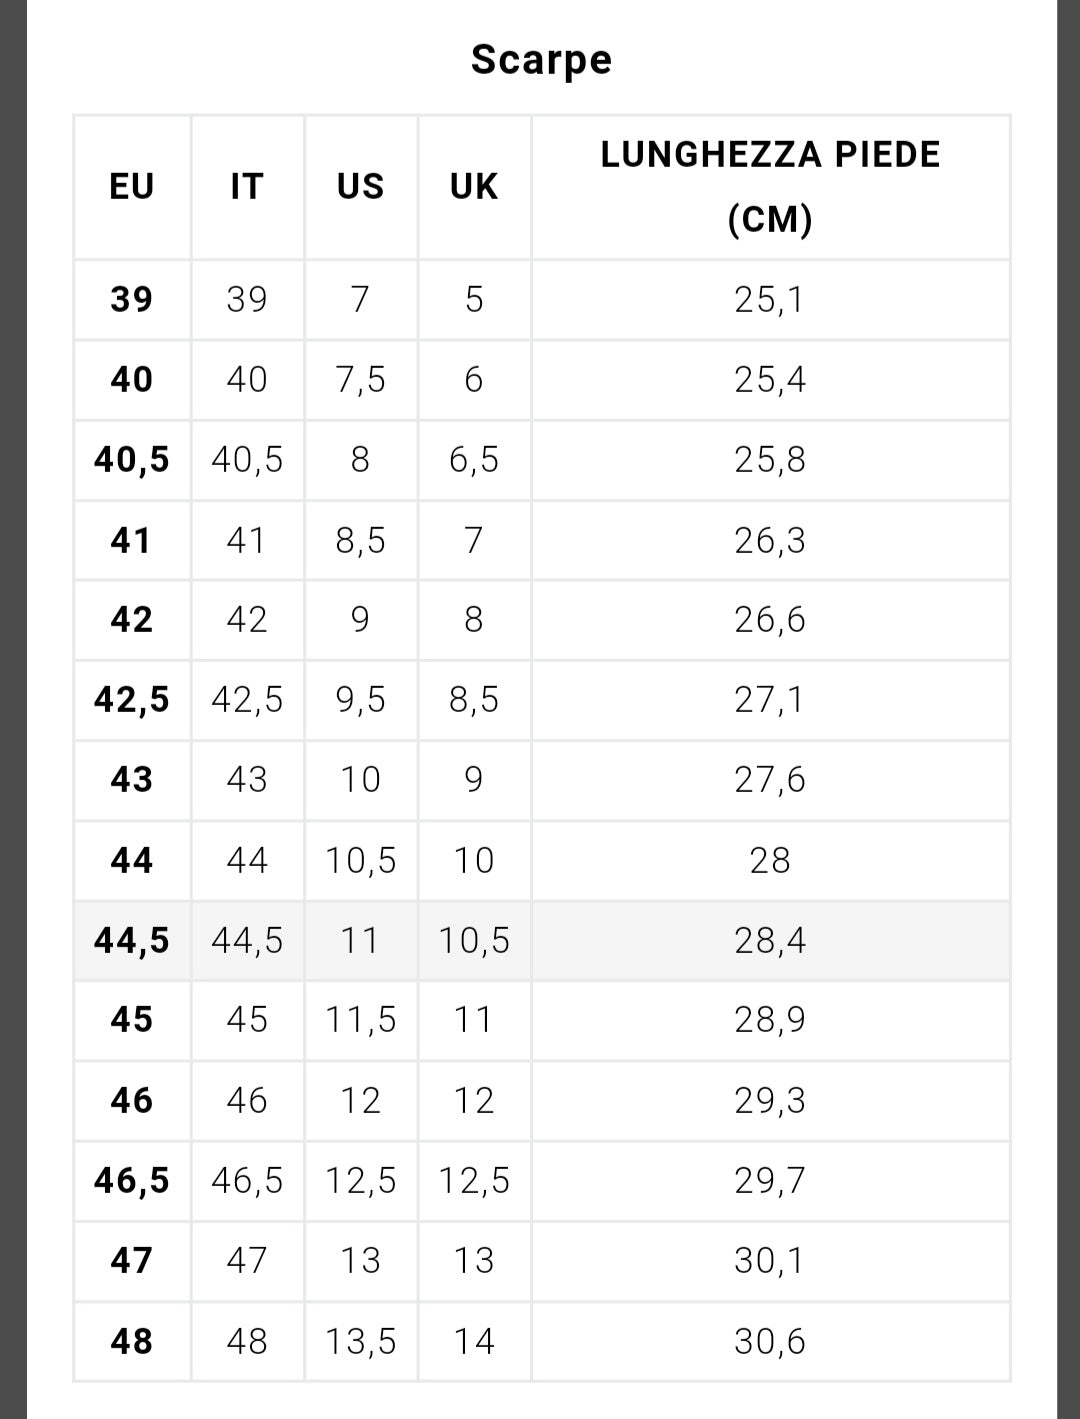Click the IT column header
Viewport: 1080px width, 1419px height.
point(247,187)
